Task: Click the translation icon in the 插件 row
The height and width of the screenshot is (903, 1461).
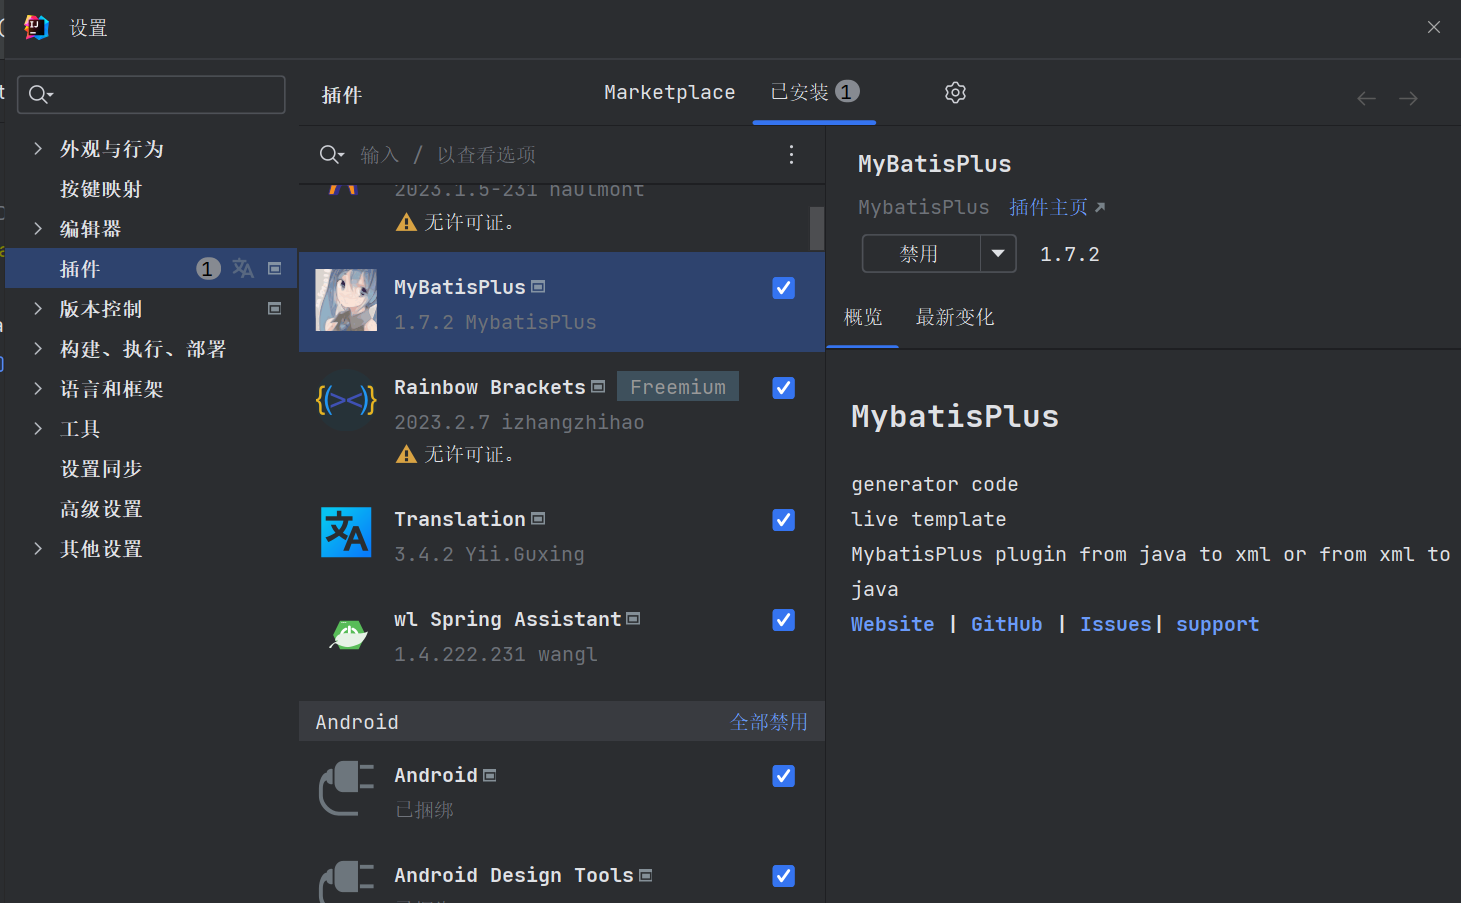Action: pyautogui.click(x=243, y=268)
